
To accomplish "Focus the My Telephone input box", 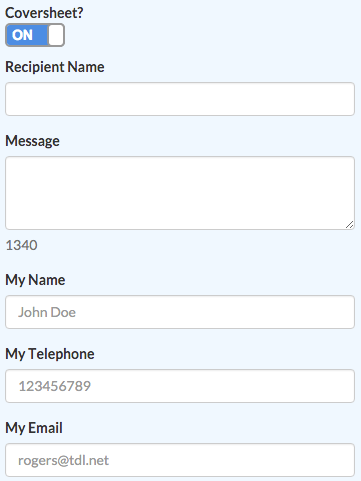I will 180,386.
